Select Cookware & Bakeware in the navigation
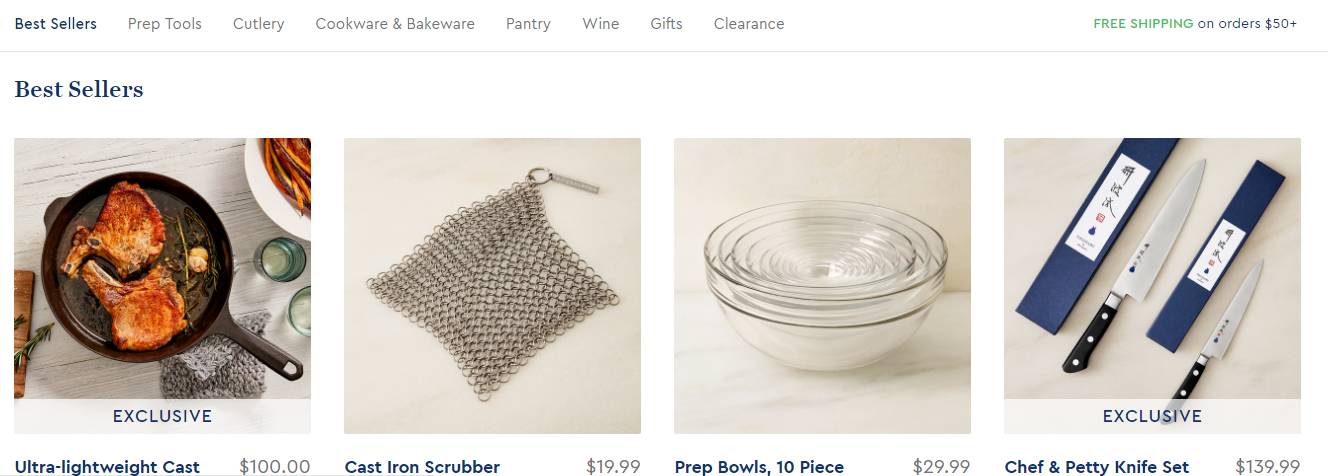This screenshot has width=1328, height=476. [395, 24]
